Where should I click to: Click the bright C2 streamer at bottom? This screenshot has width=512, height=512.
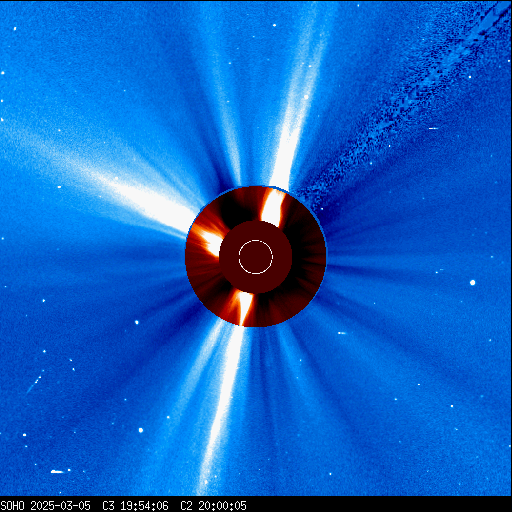point(244,307)
